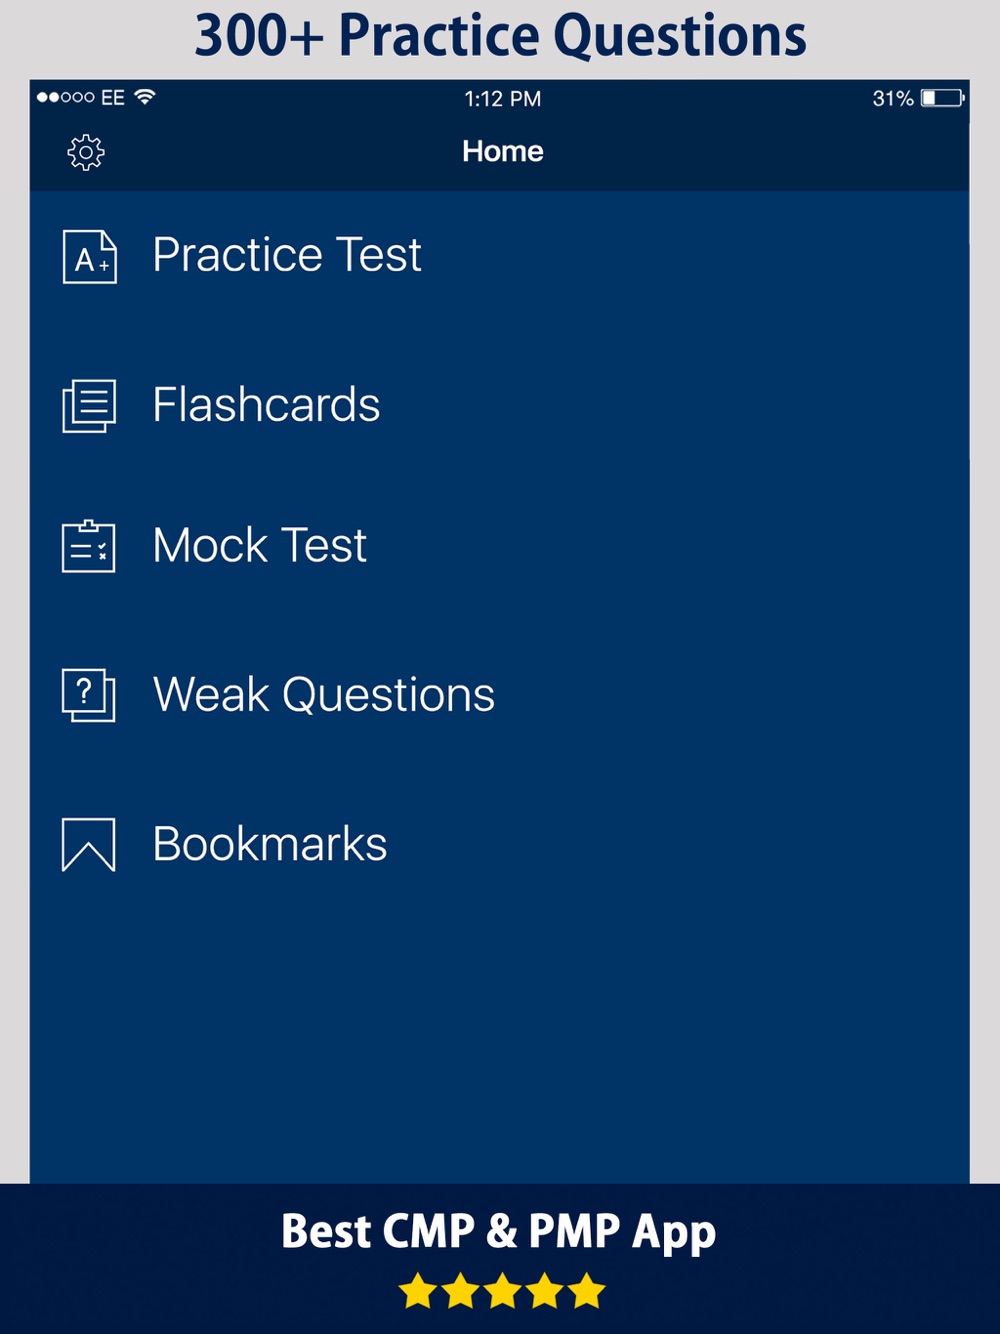Tap the 31% battery percentage text

click(x=893, y=98)
